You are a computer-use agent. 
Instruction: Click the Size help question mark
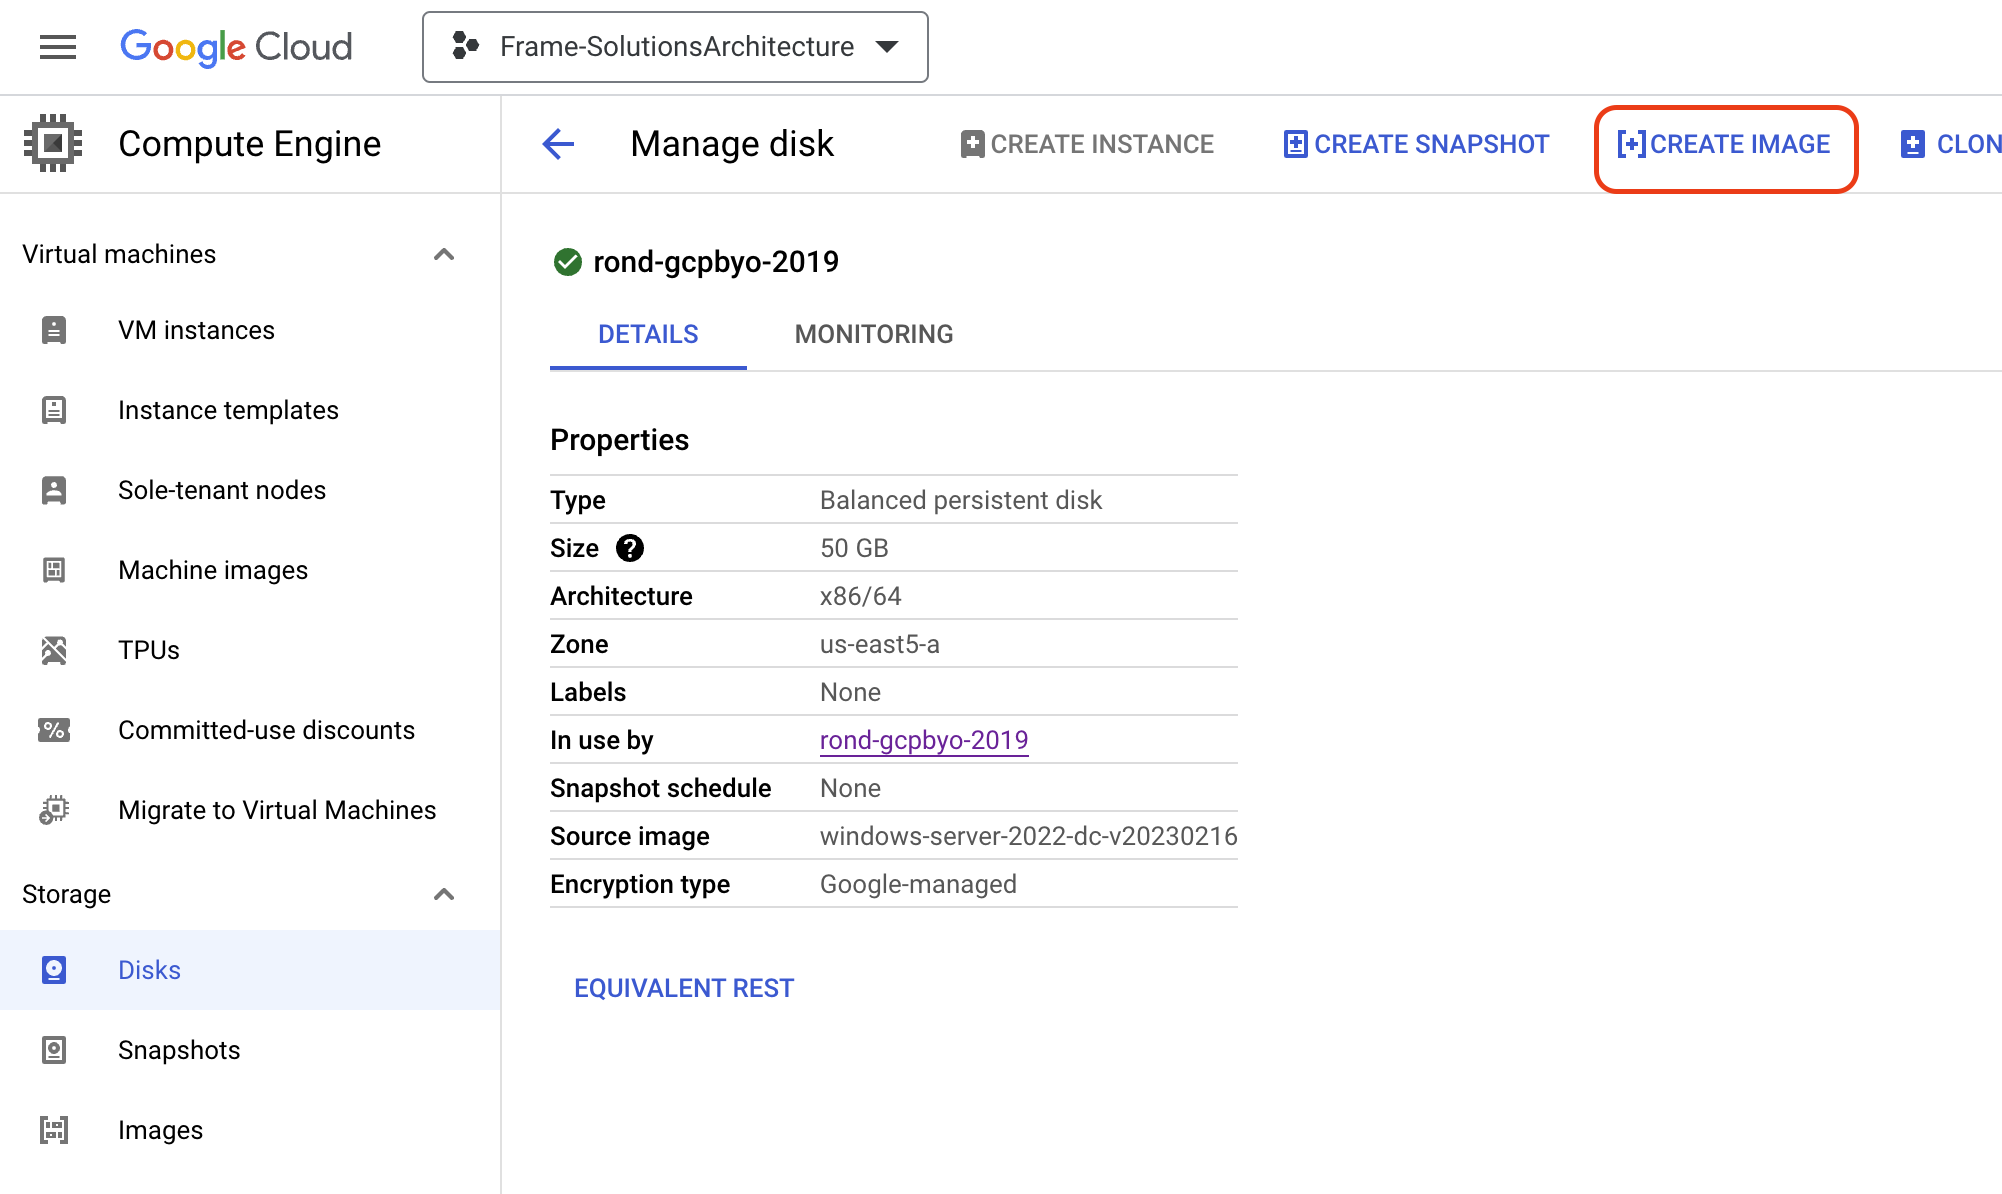pyautogui.click(x=630, y=547)
